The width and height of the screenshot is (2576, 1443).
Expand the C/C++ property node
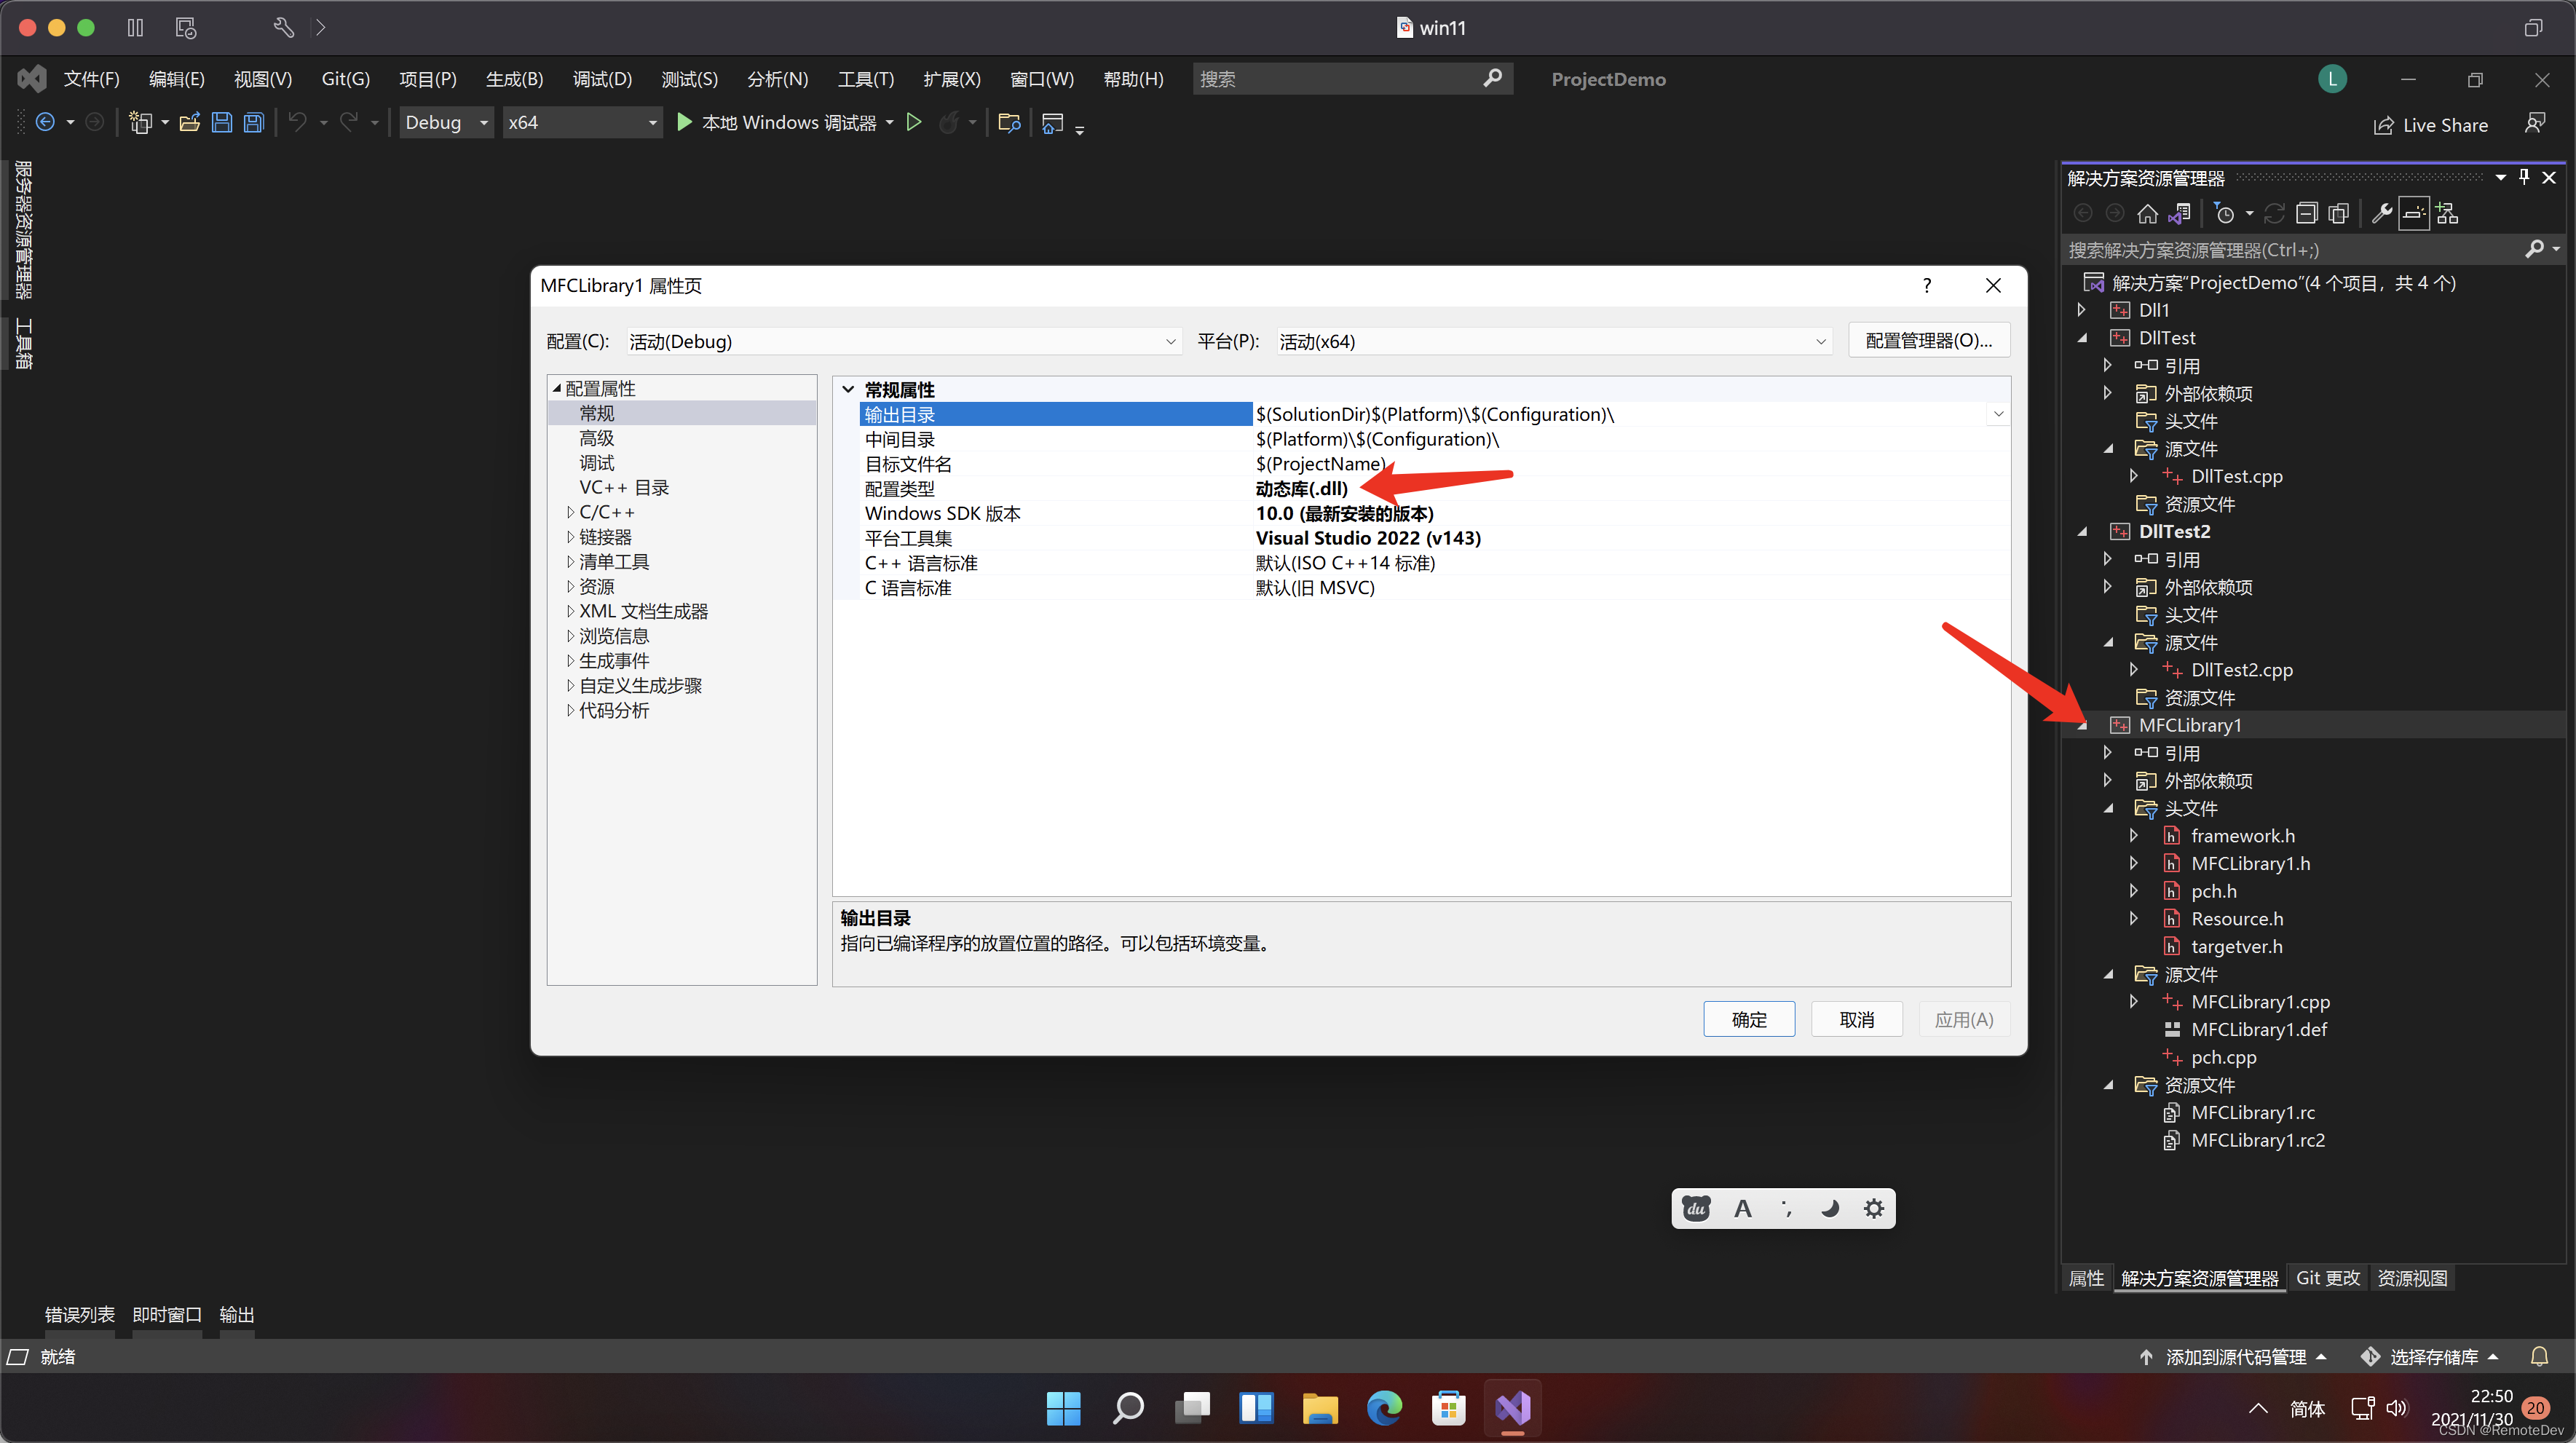[571, 512]
